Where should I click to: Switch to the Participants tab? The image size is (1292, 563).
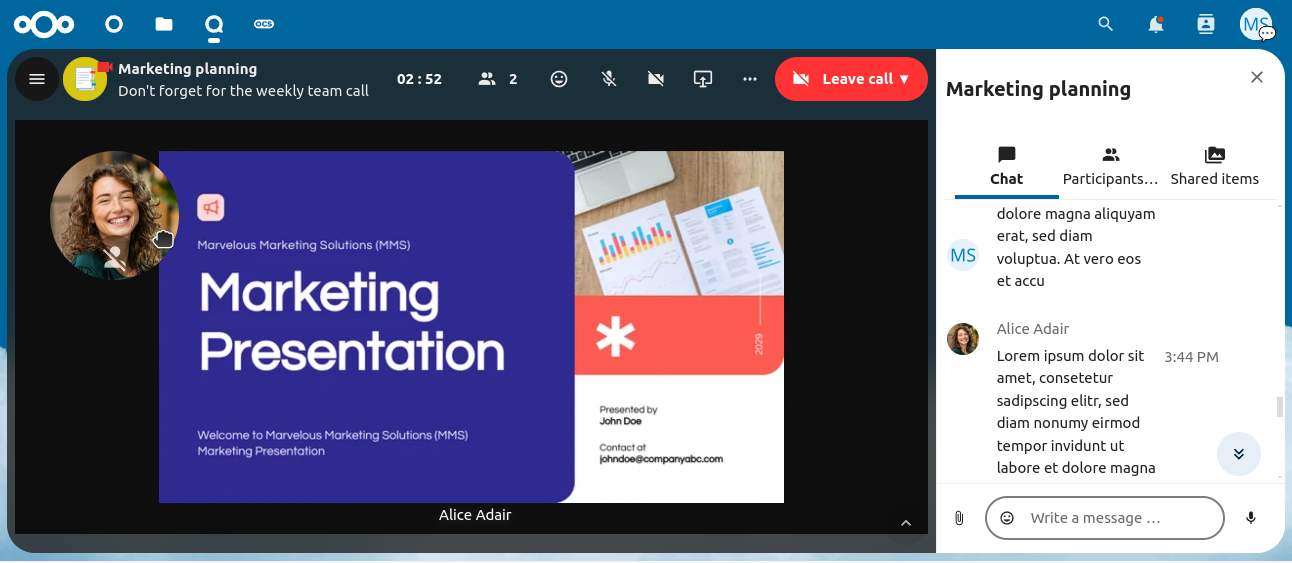(1110, 166)
